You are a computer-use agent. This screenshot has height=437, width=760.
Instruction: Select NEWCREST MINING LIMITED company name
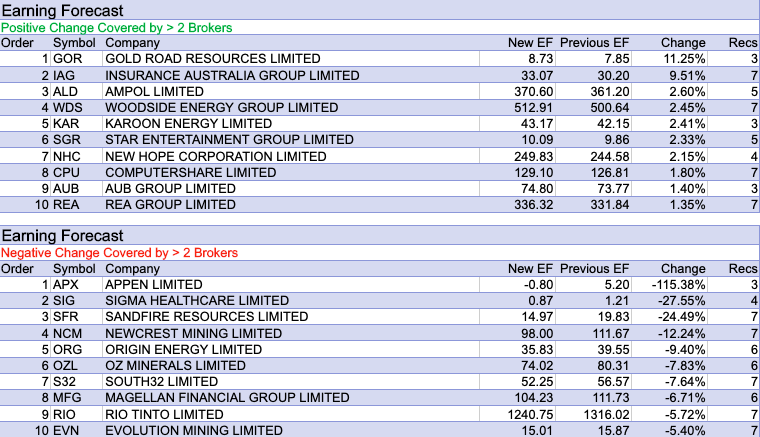coord(193,333)
